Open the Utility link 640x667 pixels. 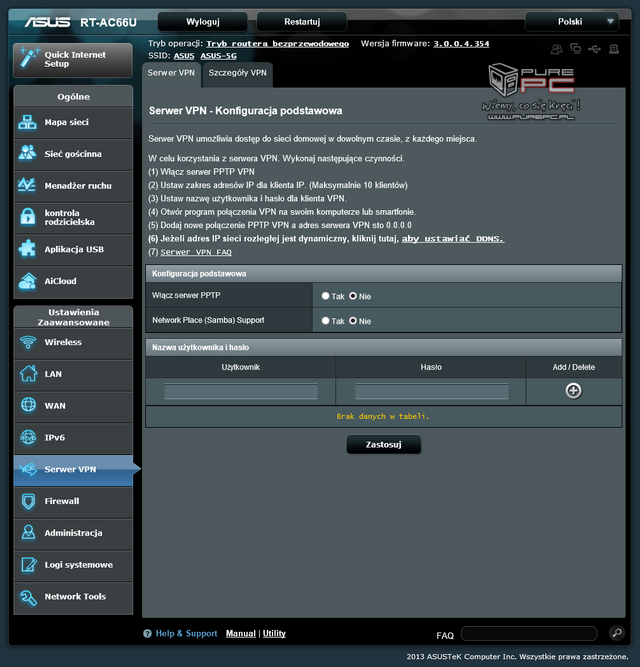(274, 633)
